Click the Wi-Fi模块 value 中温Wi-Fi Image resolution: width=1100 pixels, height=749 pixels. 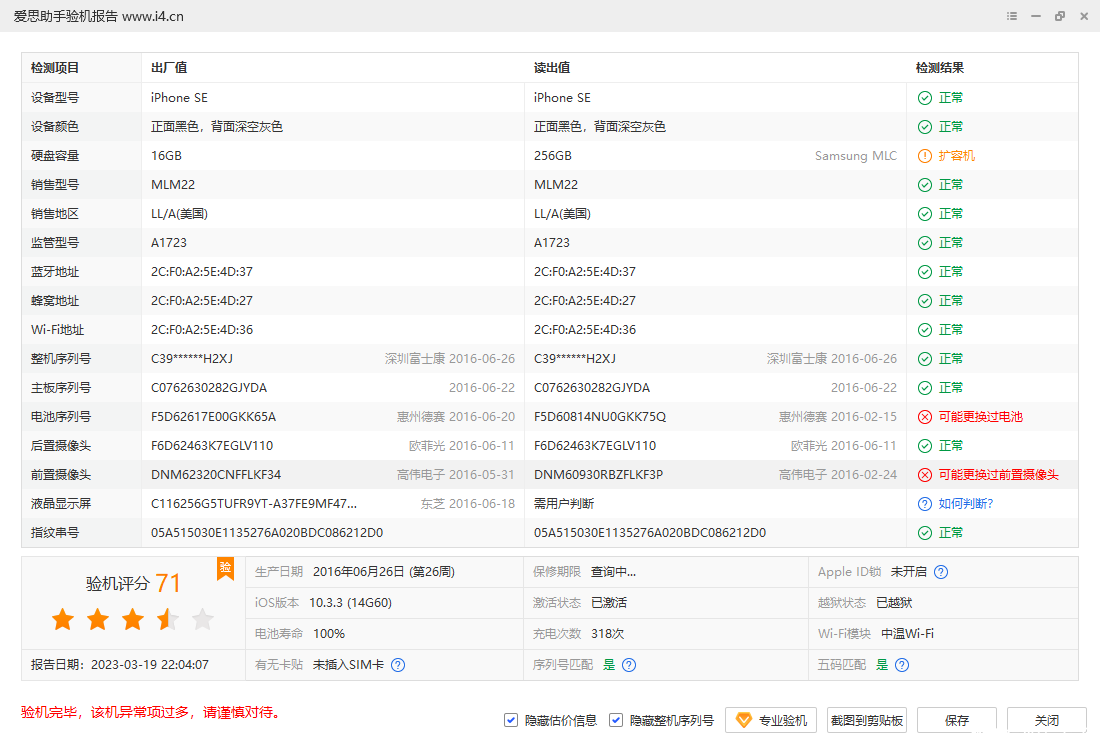click(908, 634)
